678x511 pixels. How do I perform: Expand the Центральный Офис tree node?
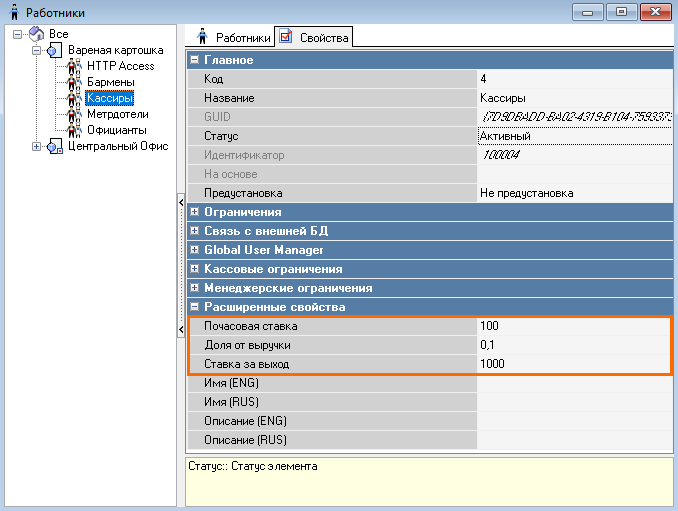pyautogui.click(x=37, y=147)
